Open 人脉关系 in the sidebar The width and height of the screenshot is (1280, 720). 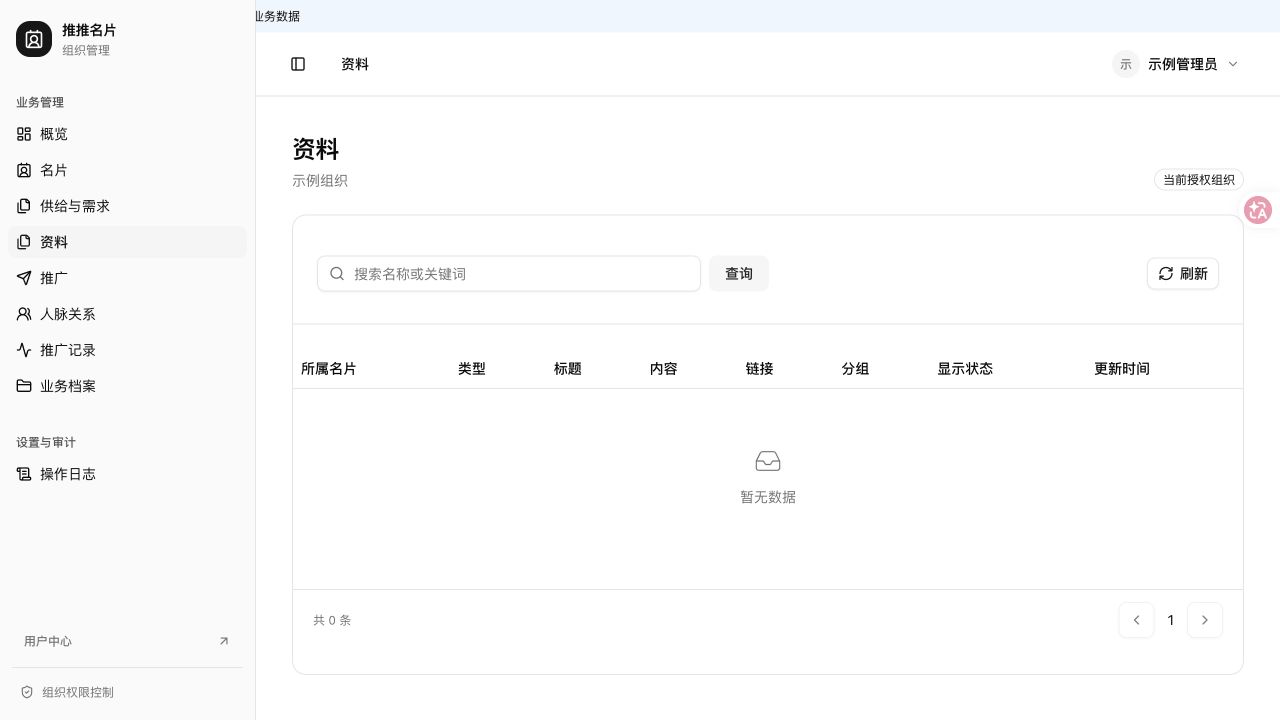coord(127,314)
